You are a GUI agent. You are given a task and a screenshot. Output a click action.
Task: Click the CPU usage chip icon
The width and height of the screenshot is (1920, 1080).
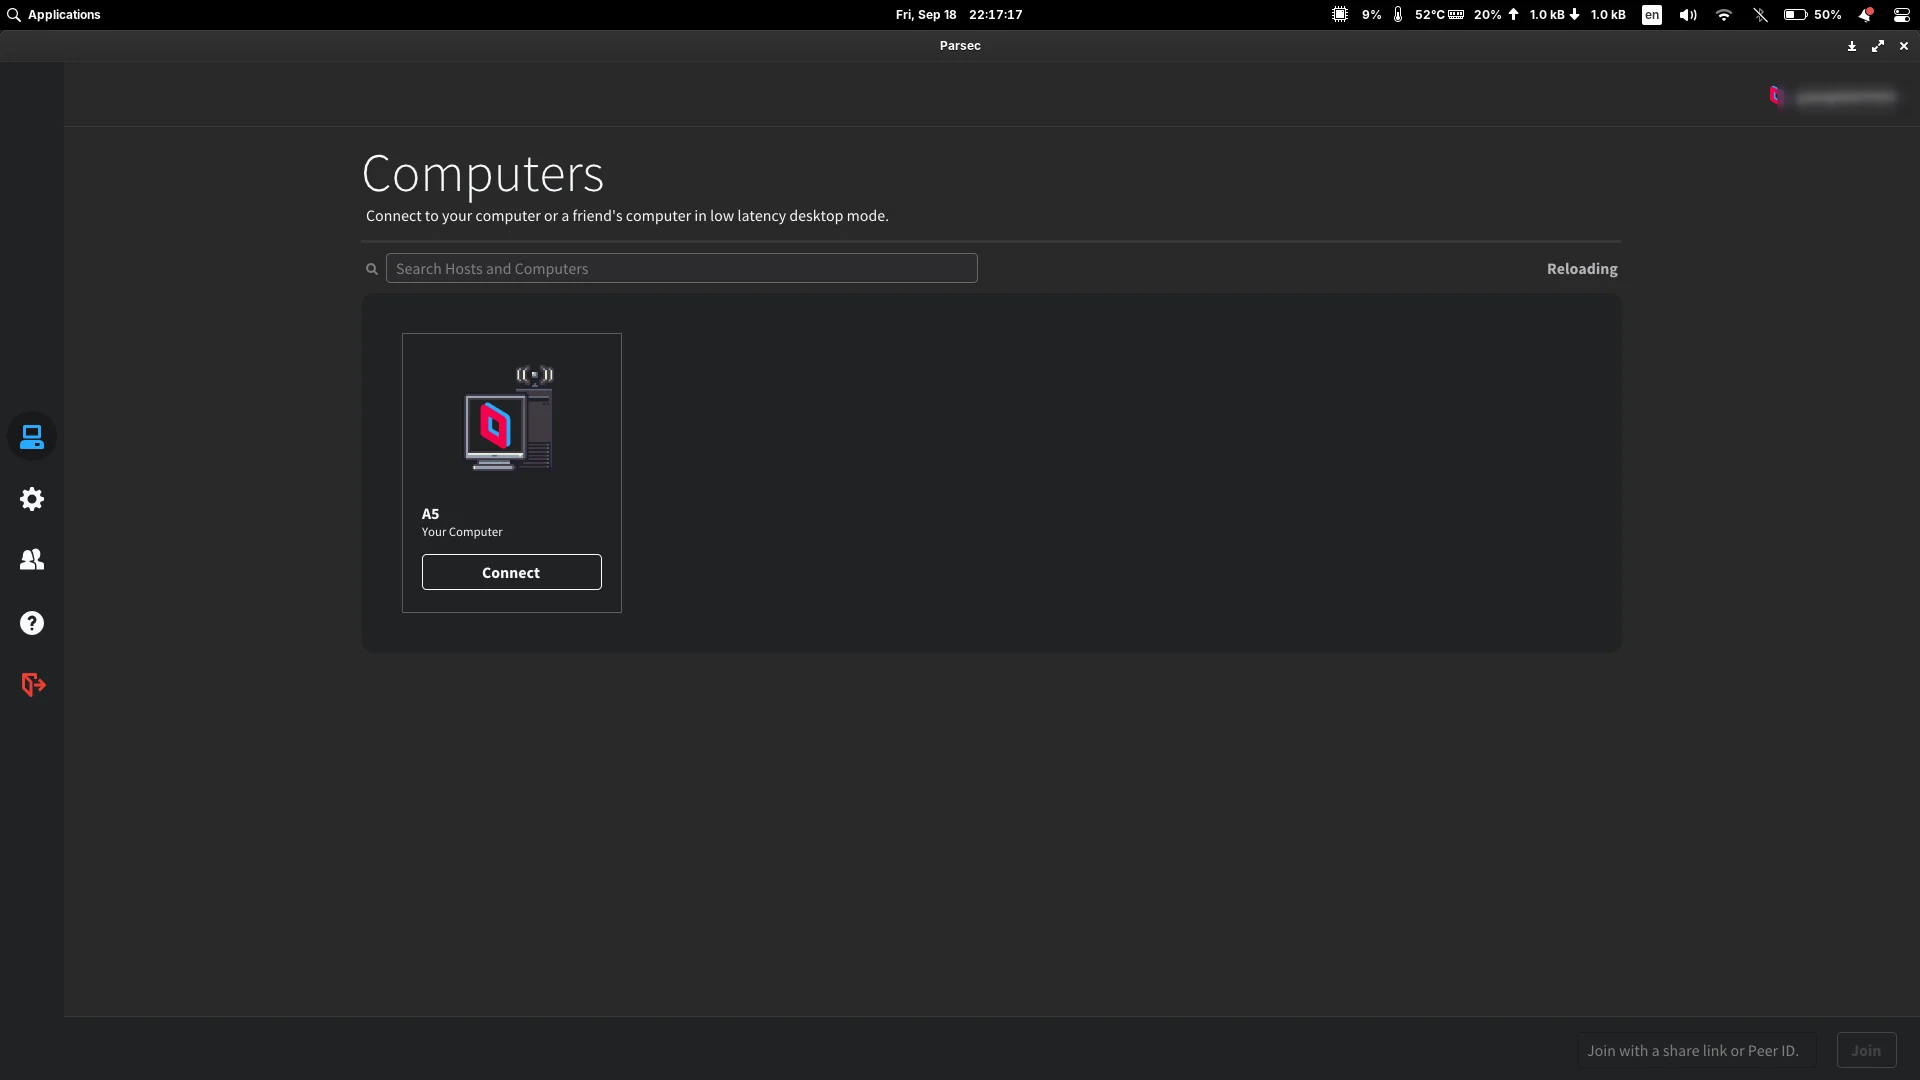1340,15
